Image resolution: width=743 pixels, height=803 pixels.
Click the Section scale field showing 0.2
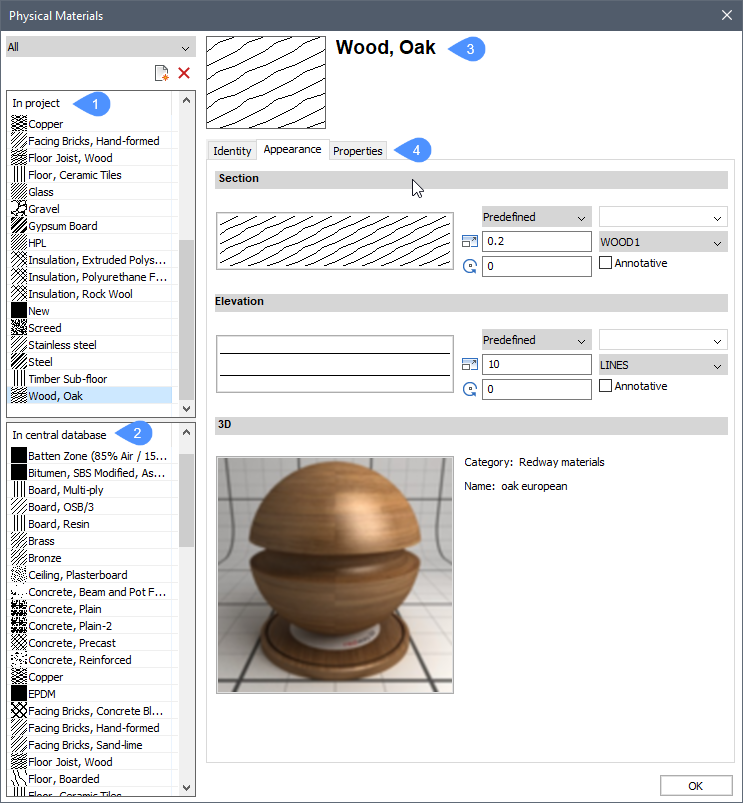pyautogui.click(x=536, y=242)
